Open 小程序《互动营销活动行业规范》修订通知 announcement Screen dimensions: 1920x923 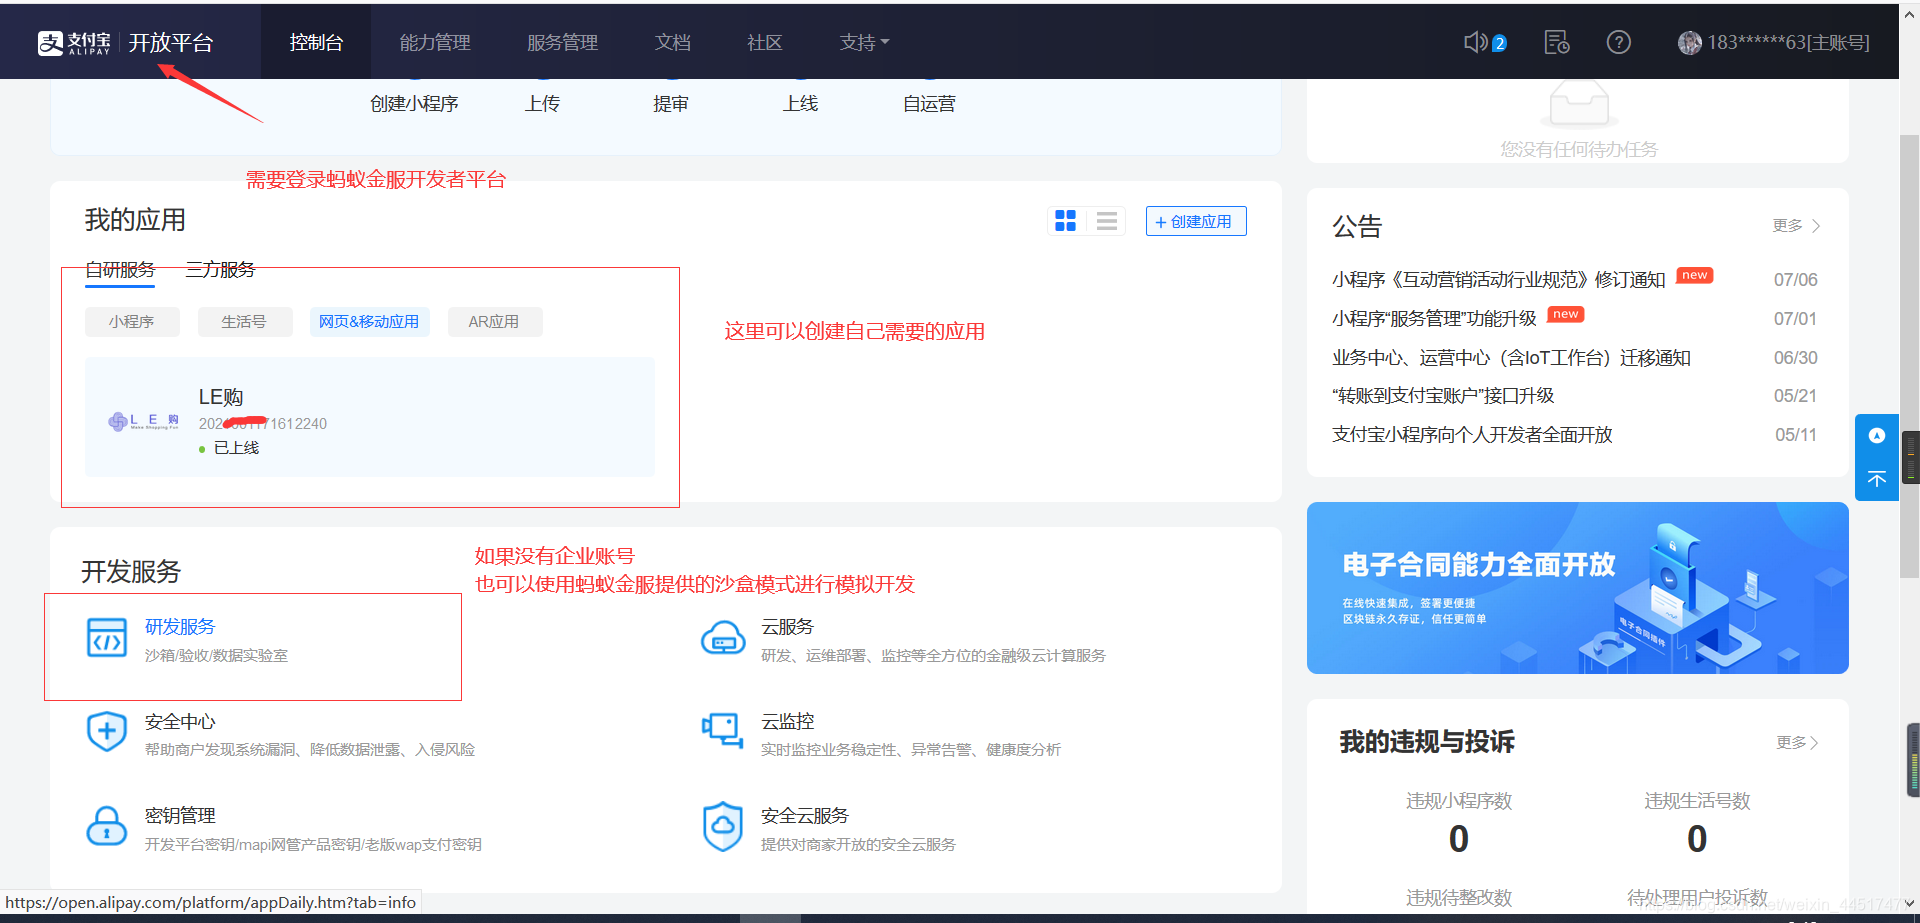[1498, 280]
